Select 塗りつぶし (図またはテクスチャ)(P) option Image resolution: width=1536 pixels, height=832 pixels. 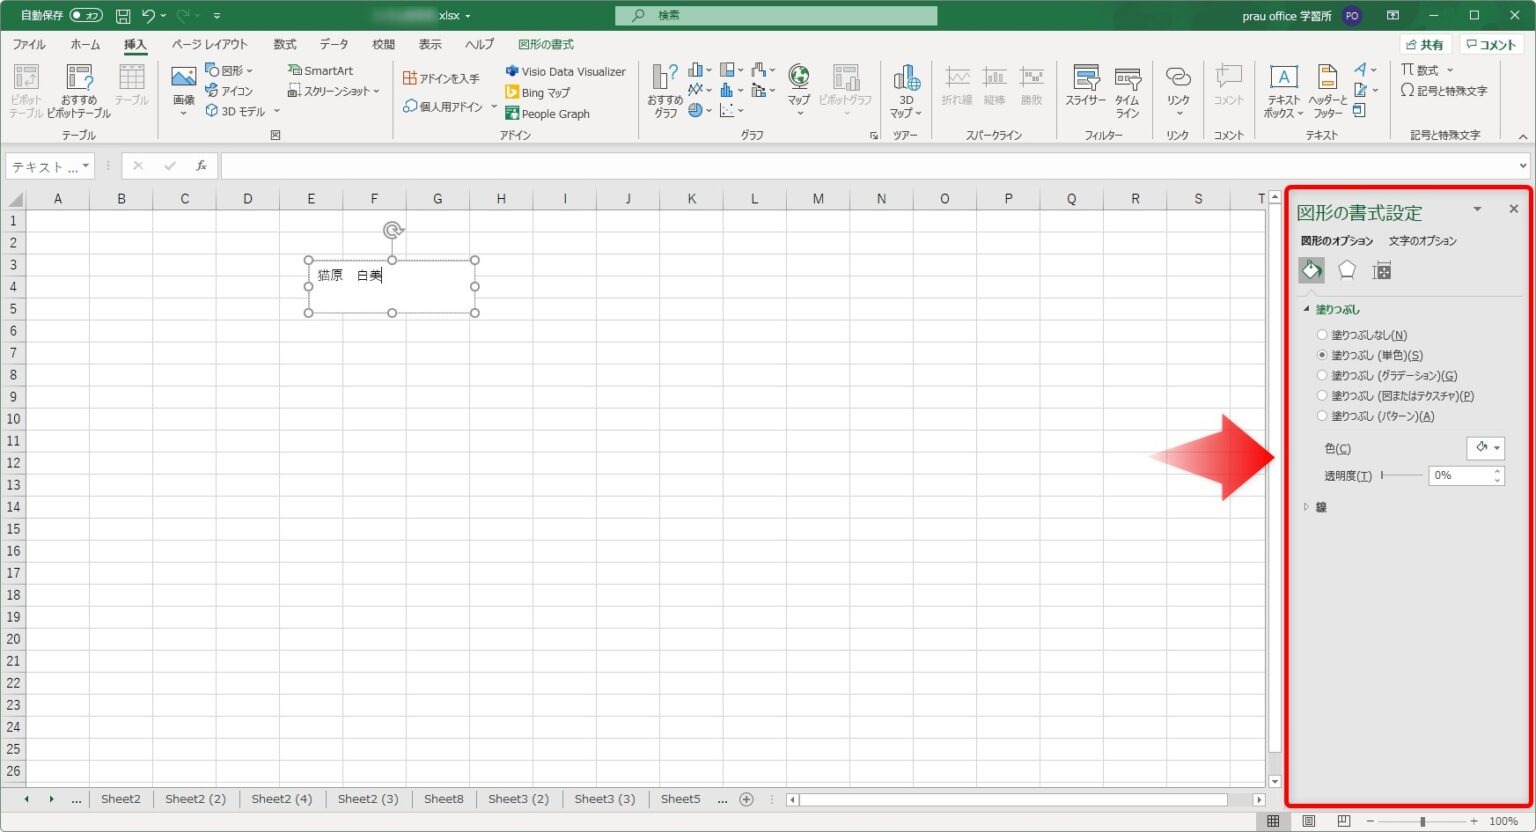pos(1322,396)
